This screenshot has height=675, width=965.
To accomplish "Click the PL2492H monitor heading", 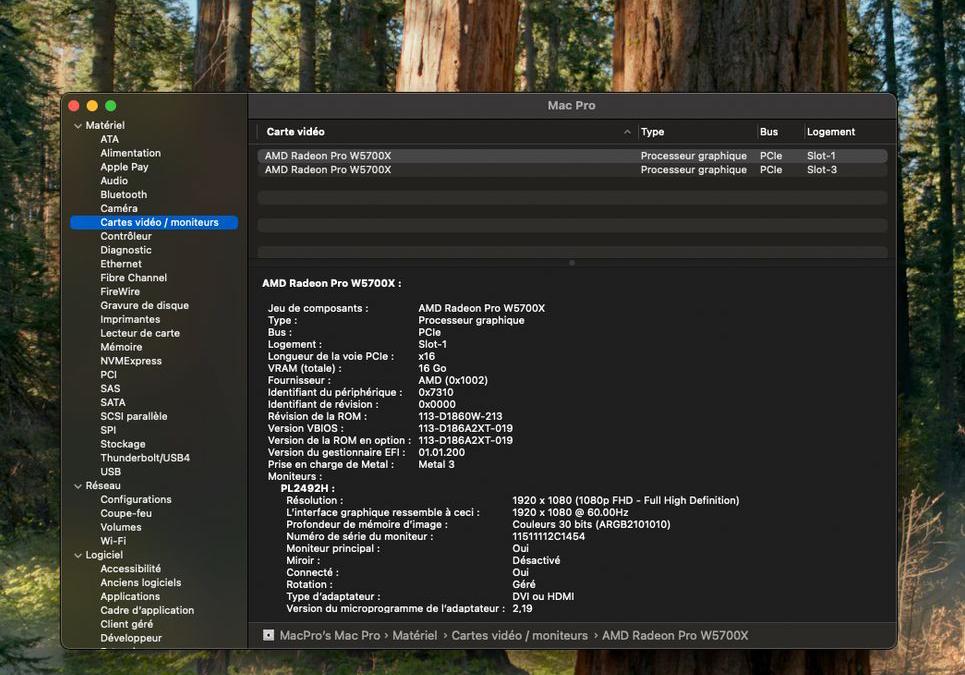I will (307, 488).
